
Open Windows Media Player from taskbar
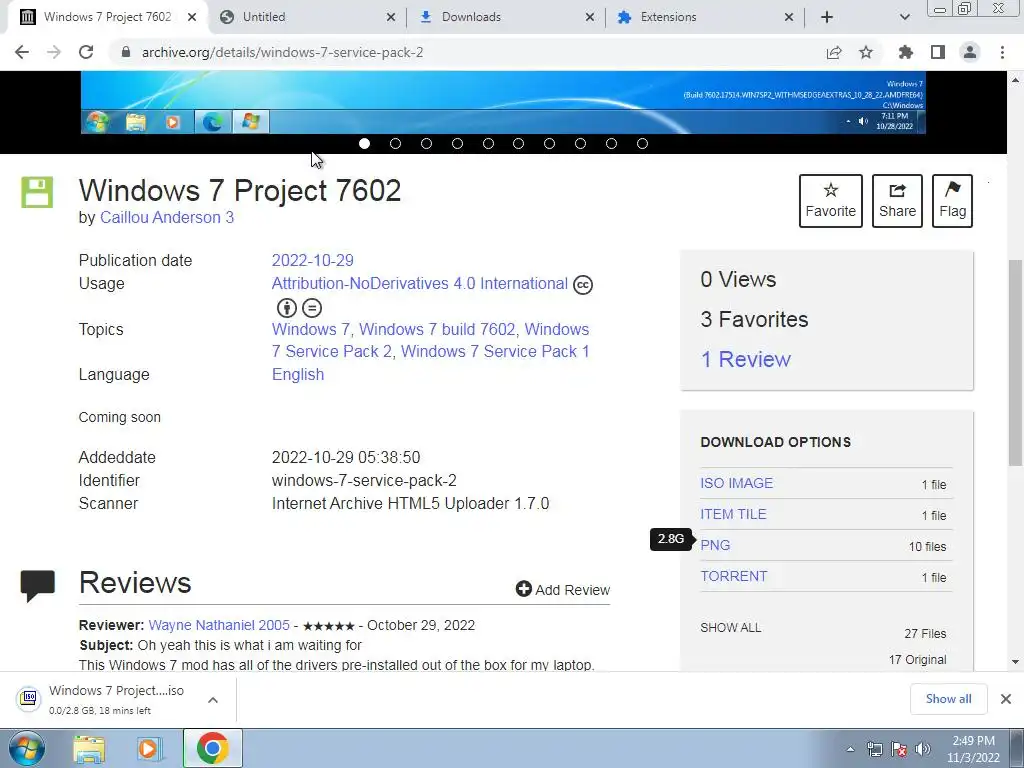tap(148, 748)
